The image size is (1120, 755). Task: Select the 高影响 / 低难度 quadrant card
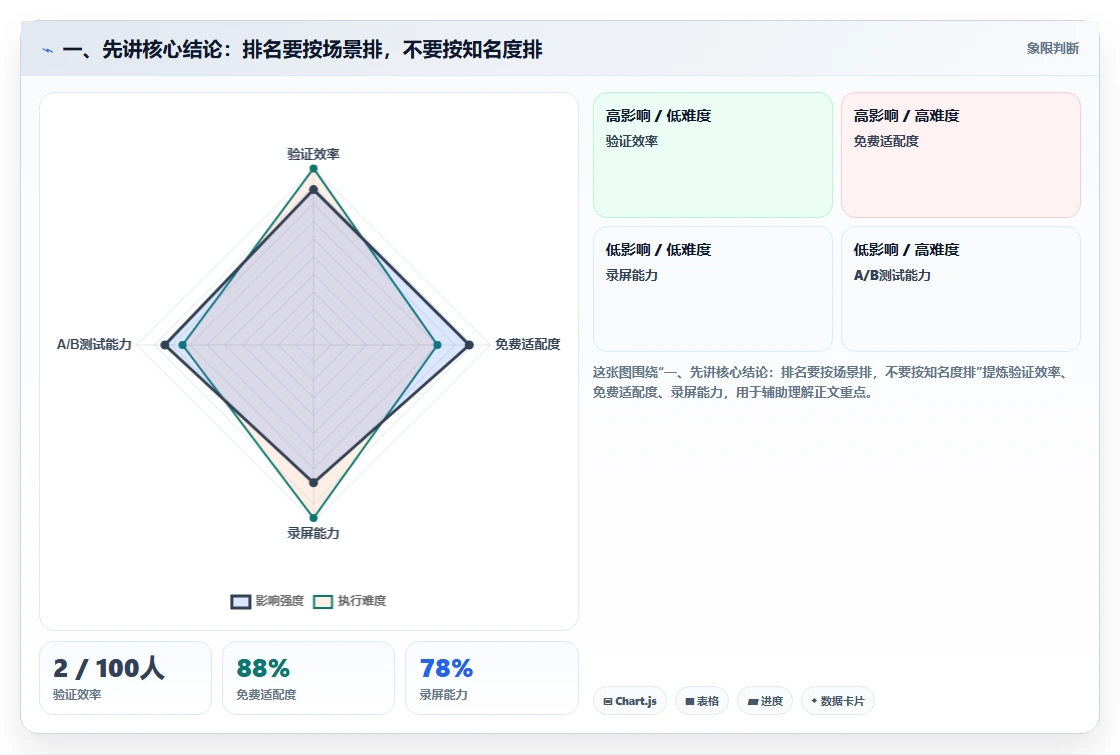click(713, 155)
